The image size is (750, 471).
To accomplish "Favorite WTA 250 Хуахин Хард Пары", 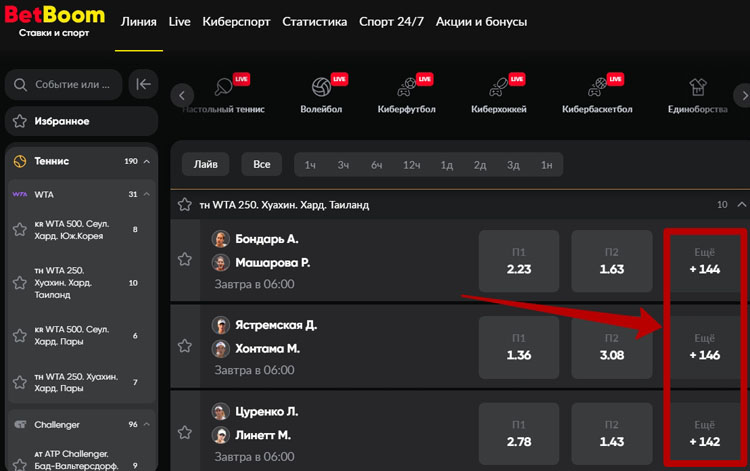I will pyautogui.click(x=20, y=383).
